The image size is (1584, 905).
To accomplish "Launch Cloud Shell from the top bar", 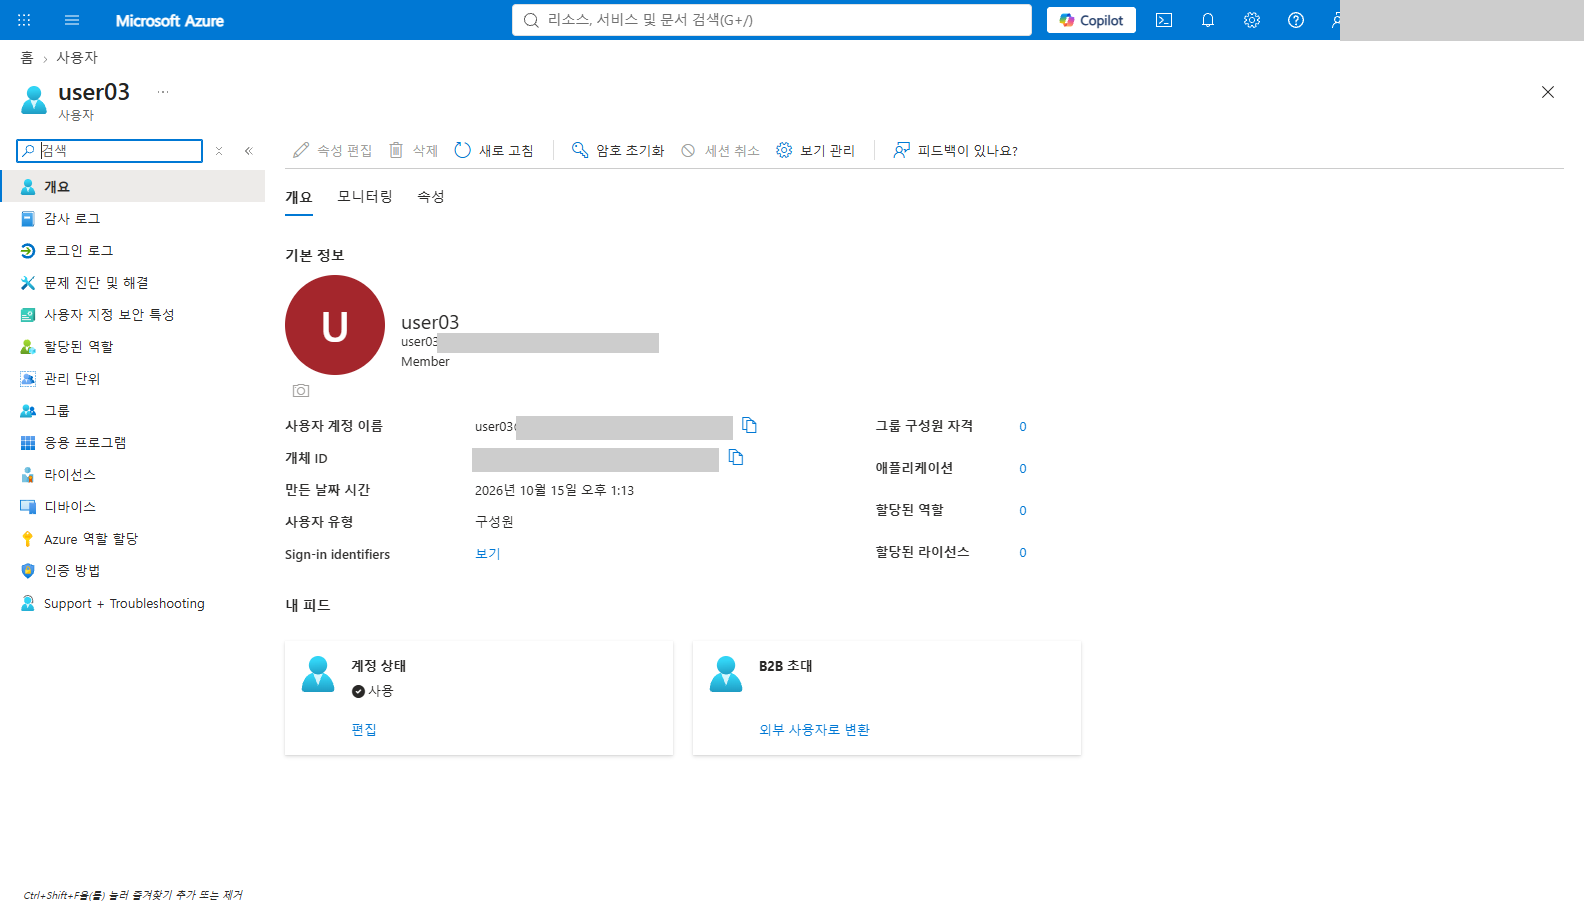I will coord(1164,20).
